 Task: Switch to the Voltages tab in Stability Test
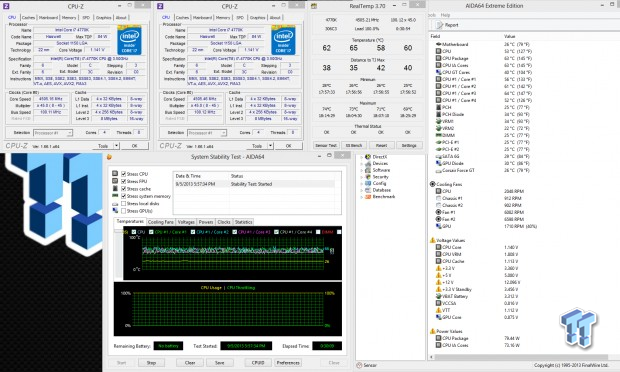click(x=186, y=222)
